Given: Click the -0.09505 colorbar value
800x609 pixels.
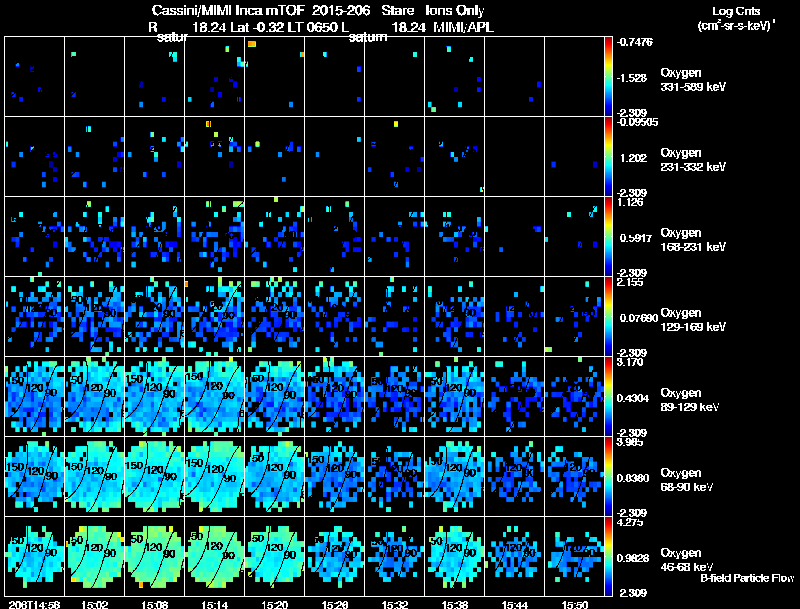Looking at the screenshot, I should [637, 122].
